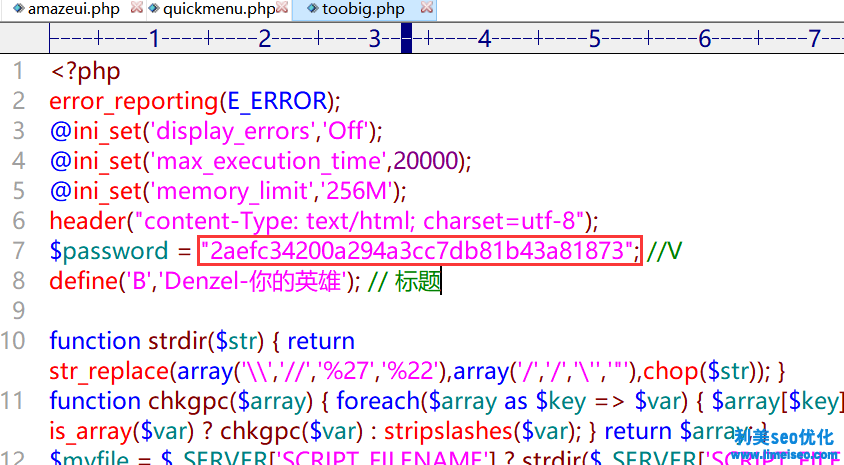Click the amazeui.php file icon
This screenshot has width=844, height=465.
(19, 8)
